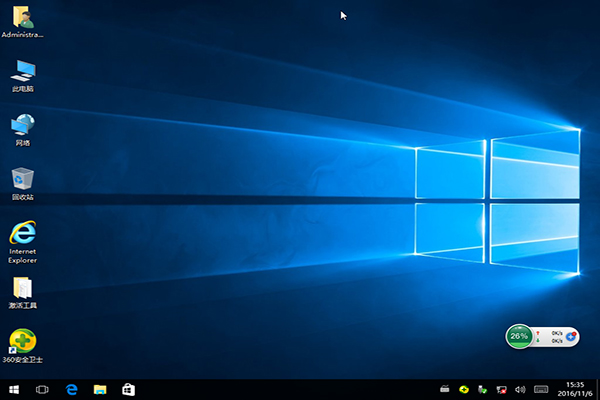Screen dimensions: 600x400
Task: Open File Explorer from the taskbar
Action: click(x=100, y=388)
